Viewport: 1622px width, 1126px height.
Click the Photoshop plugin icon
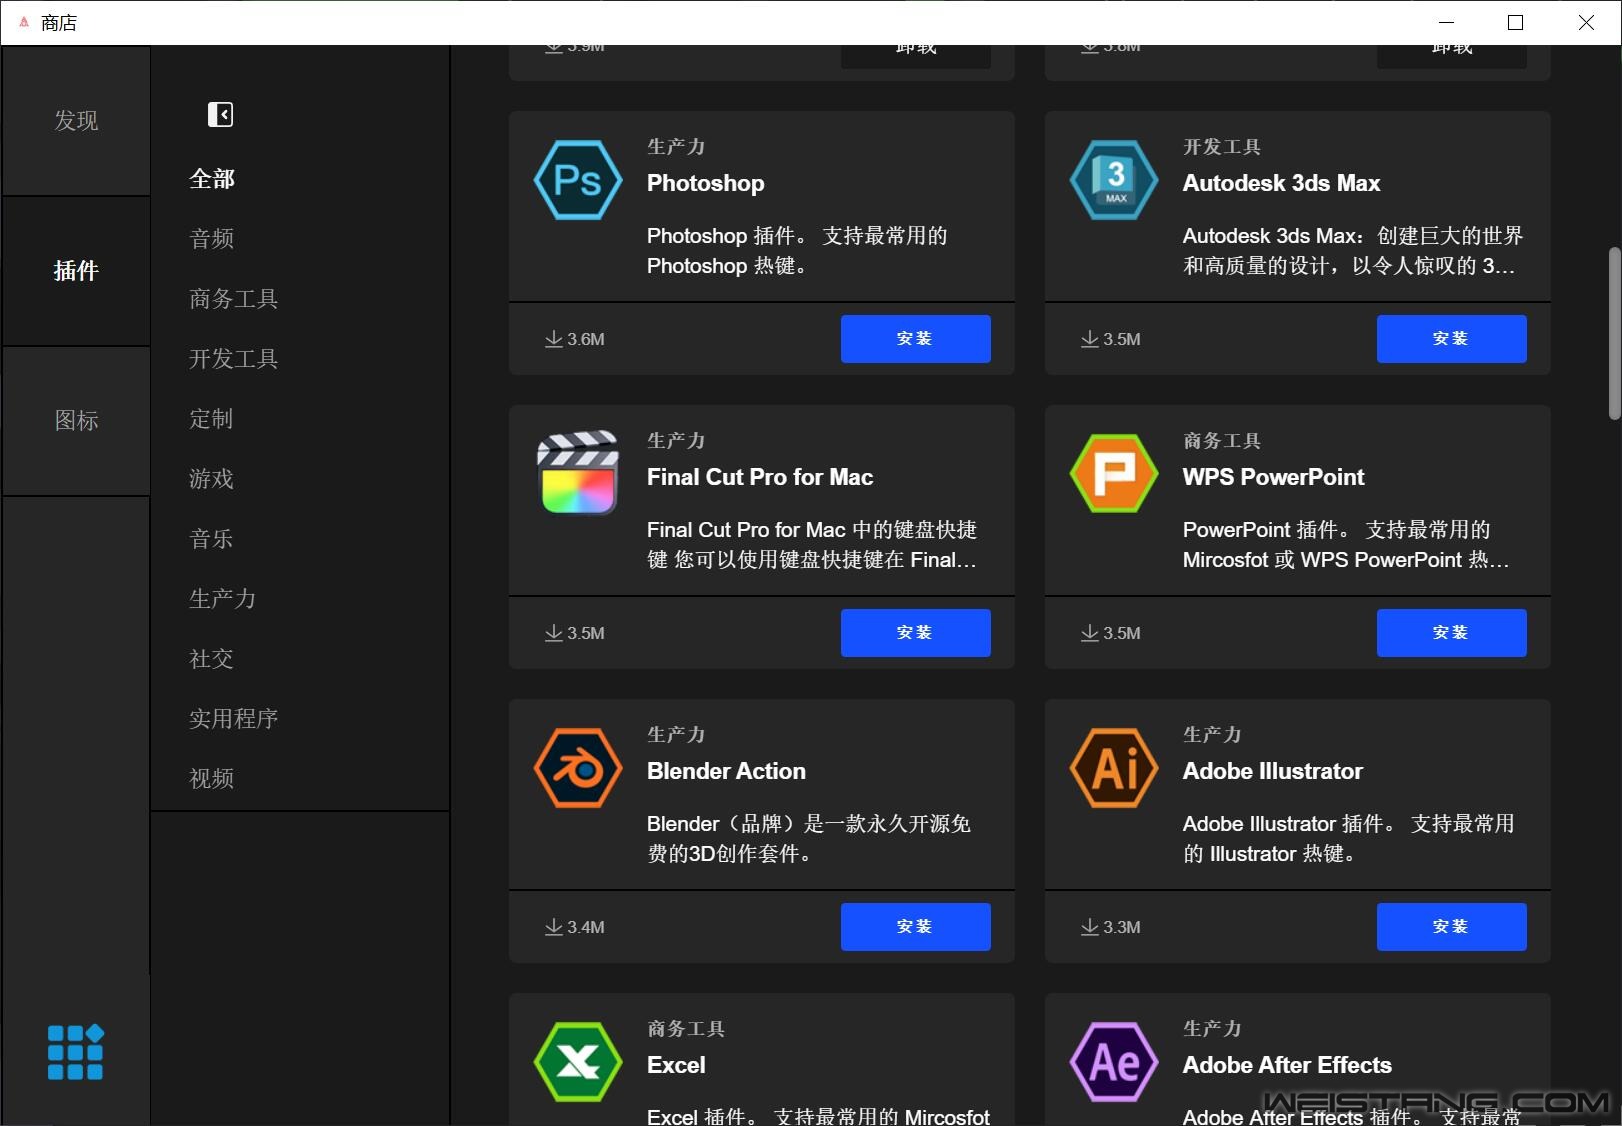point(578,180)
